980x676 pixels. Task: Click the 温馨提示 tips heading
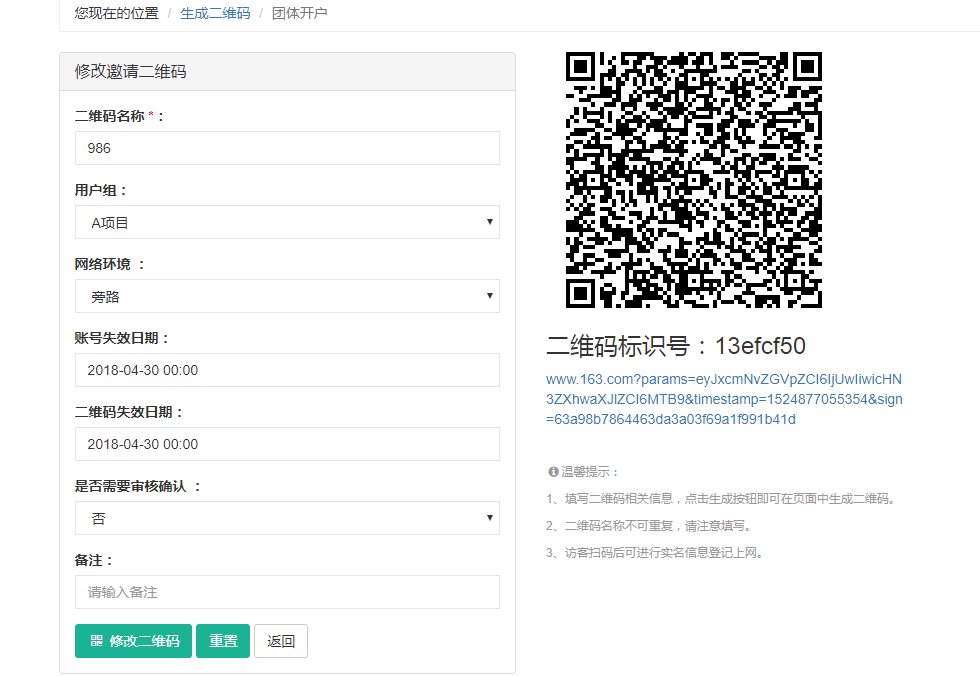coord(589,472)
